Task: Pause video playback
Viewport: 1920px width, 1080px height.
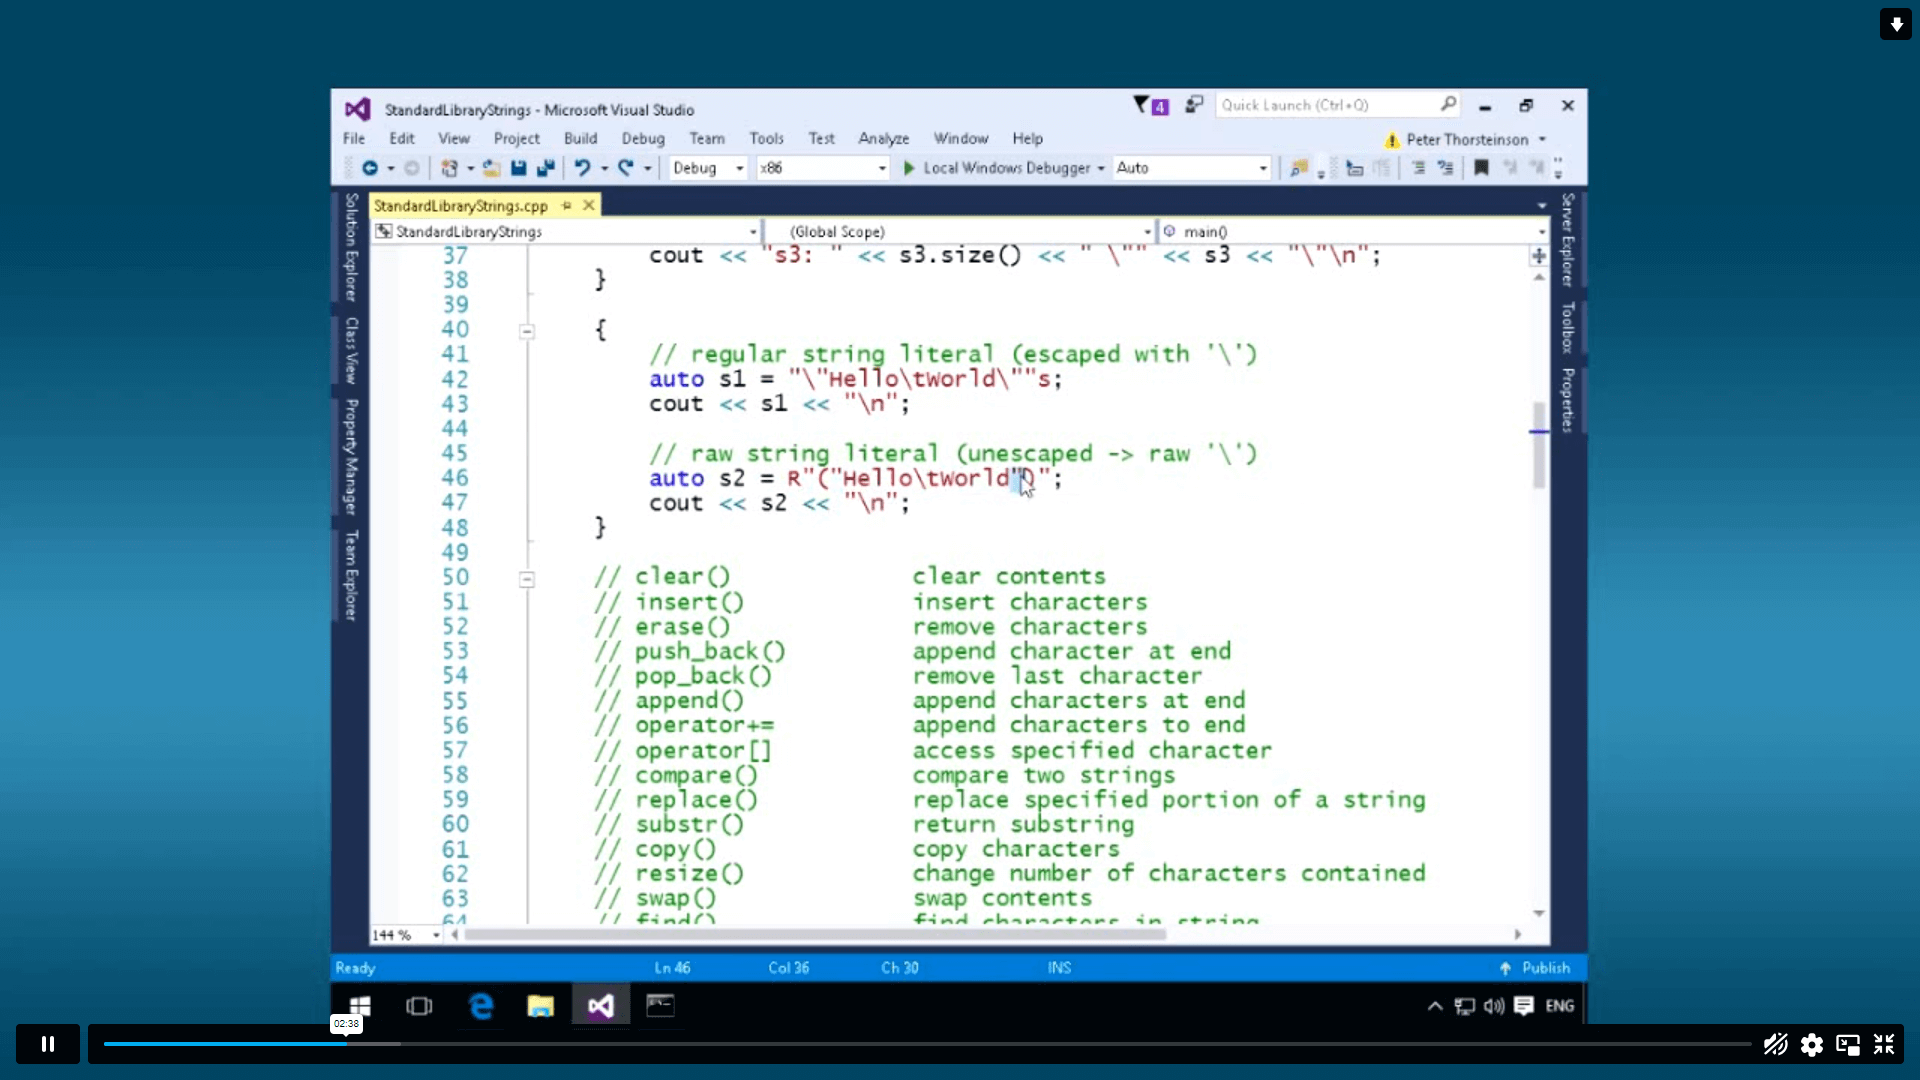Action: point(47,1043)
